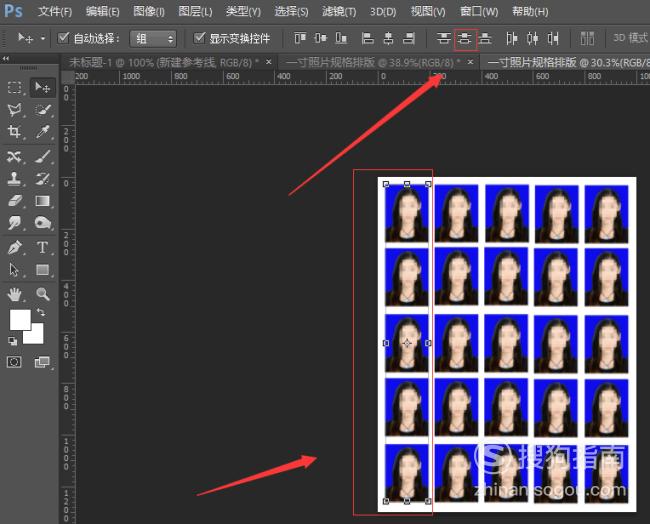Switch to 未标题-1 document tab
The height and width of the screenshot is (524, 650).
[164, 63]
